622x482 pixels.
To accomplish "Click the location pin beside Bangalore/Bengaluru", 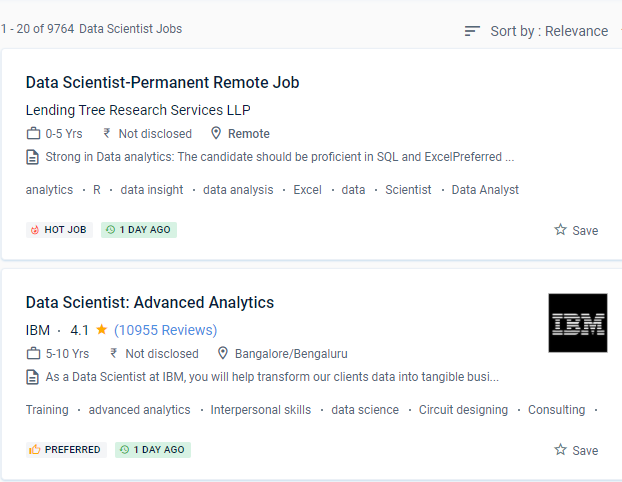I will (x=223, y=354).
